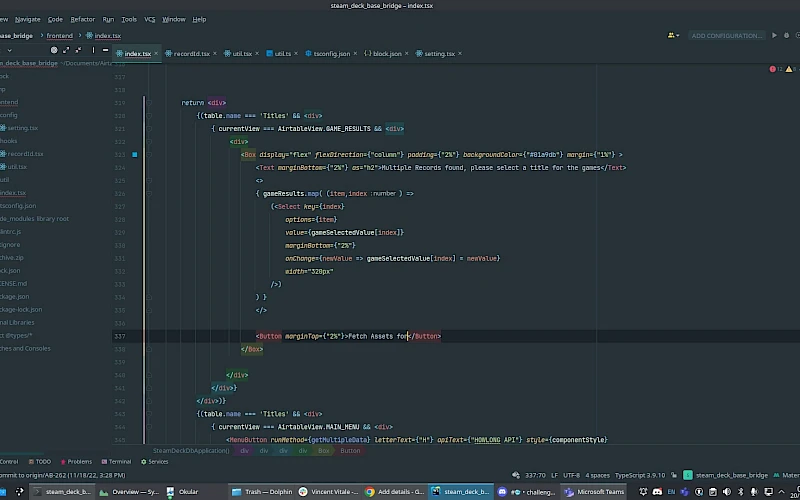The height and width of the screenshot is (500, 800).
Task: Click the expand all icon in project panel
Action: [66, 50]
